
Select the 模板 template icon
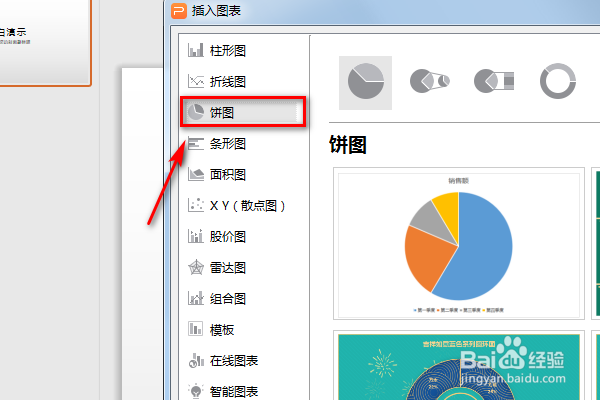click(x=196, y=329)
